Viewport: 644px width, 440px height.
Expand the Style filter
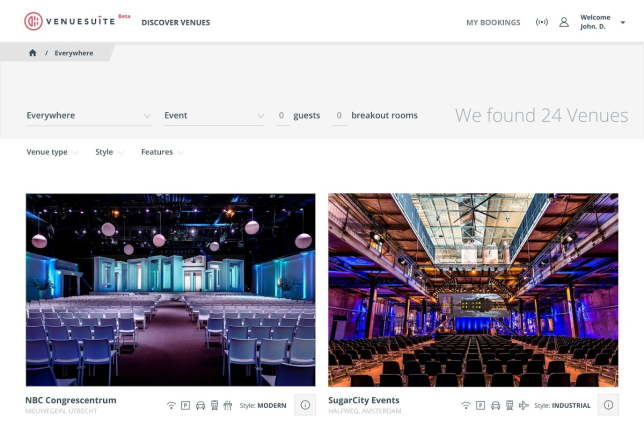point(109,152)
